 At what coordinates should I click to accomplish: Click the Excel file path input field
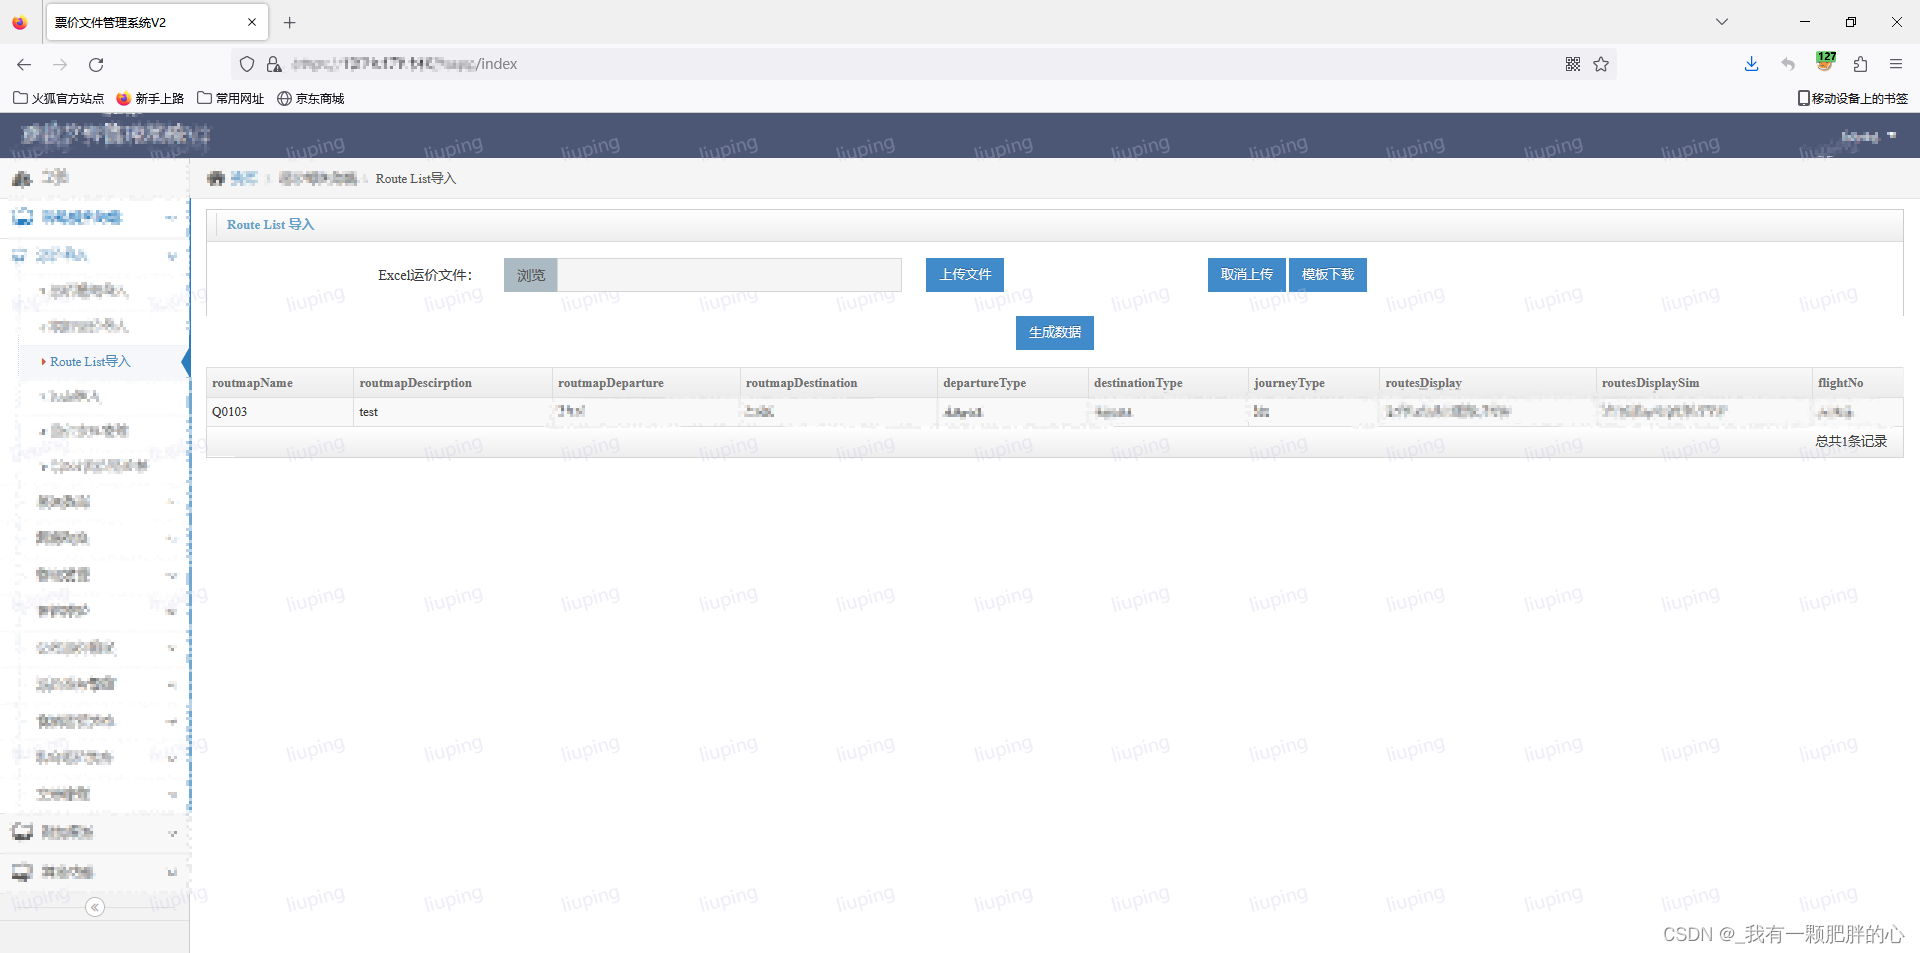[x=728, y=274]
